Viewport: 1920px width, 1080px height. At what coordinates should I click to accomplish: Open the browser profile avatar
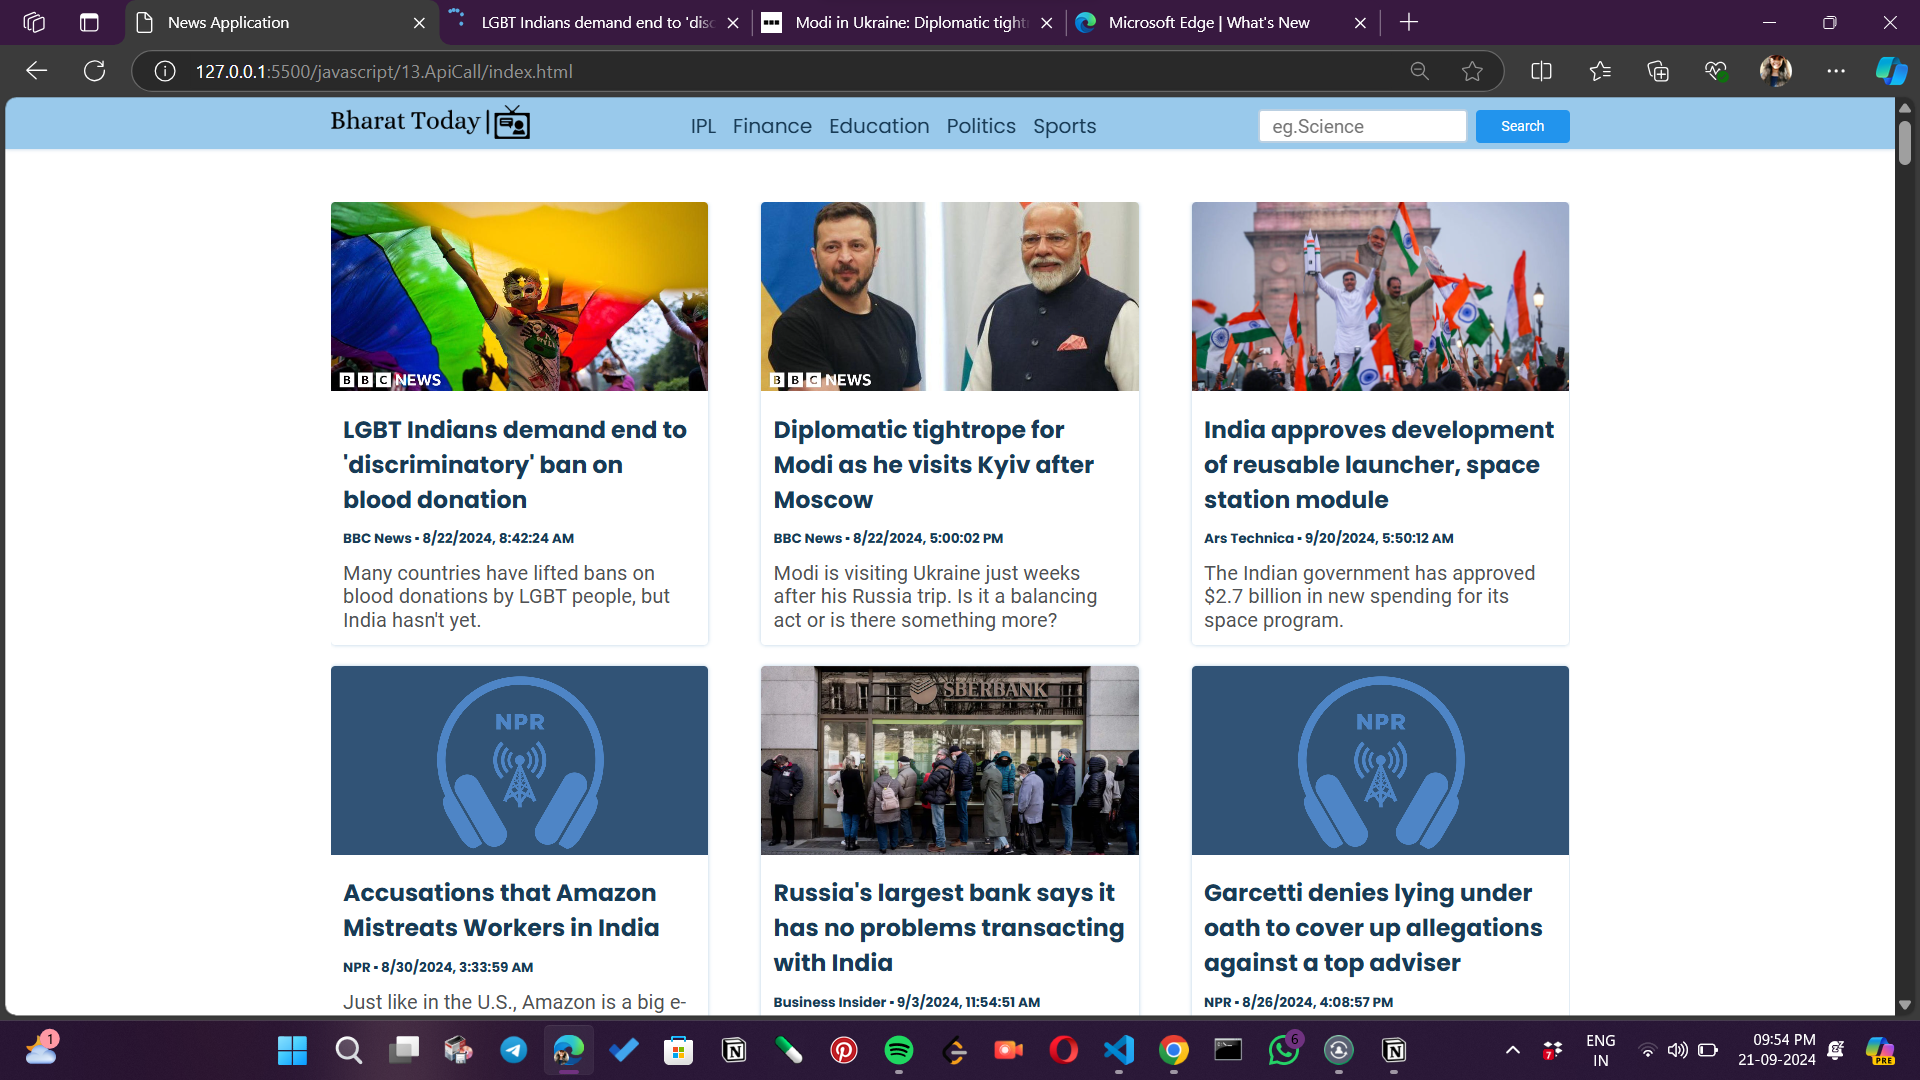pyautogui.click(x=1777, y=71)
